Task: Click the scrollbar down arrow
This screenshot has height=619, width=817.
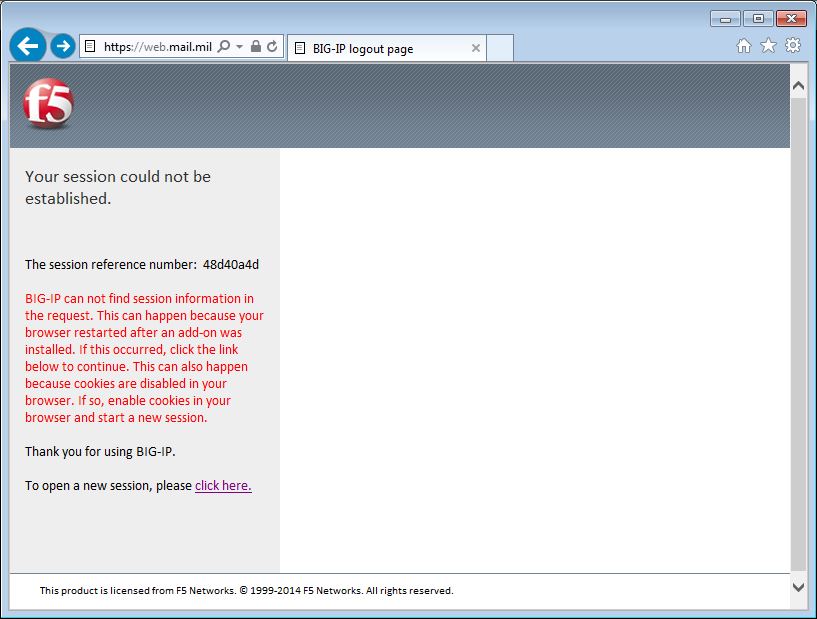Action: pos(798,587)
